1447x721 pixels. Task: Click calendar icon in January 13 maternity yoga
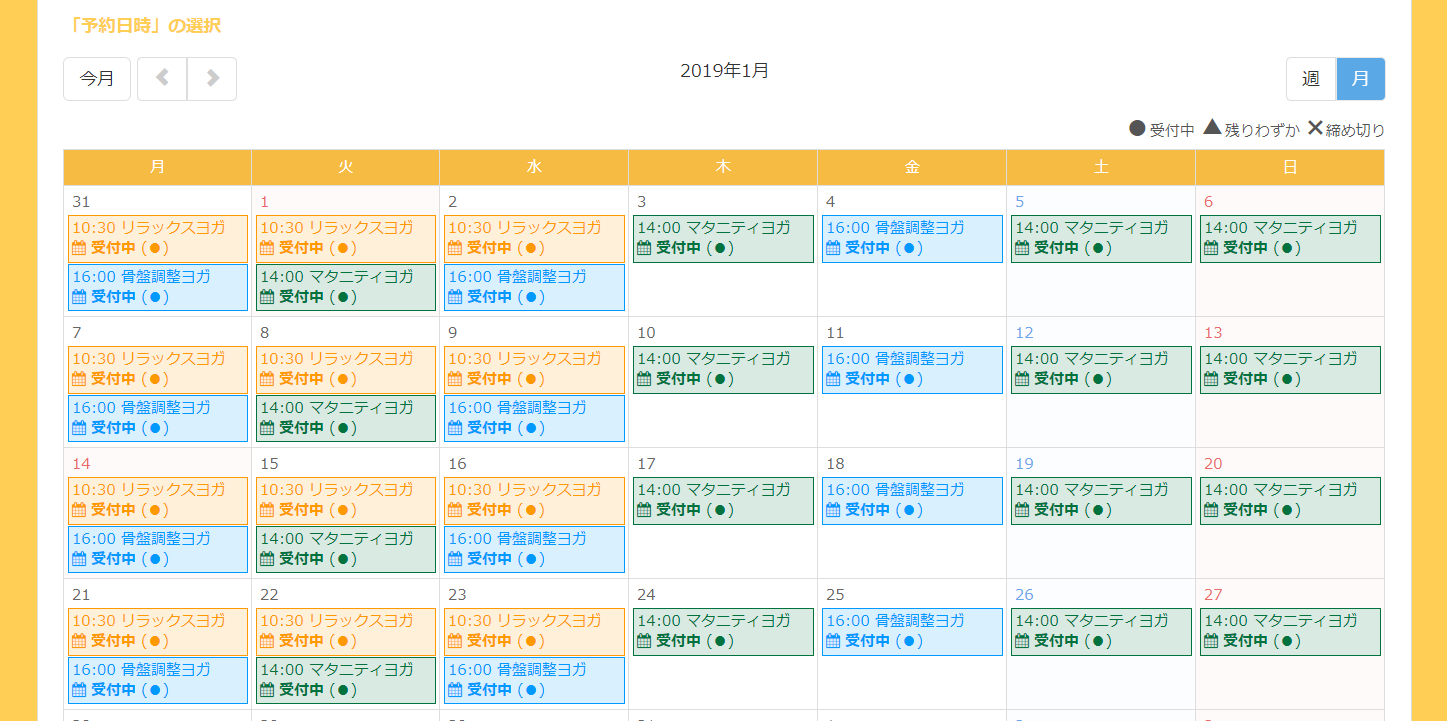pos(1211,379)
